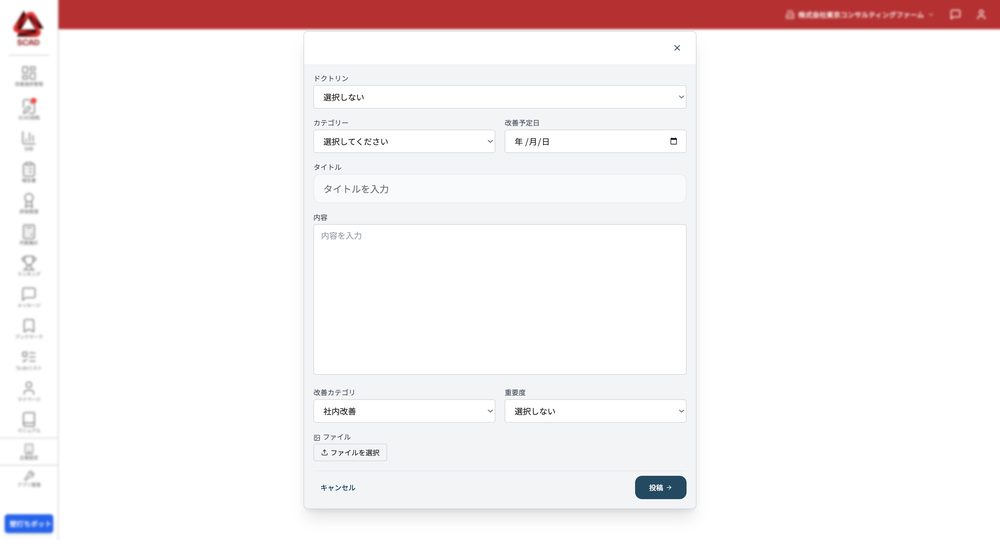Screen dimensions: 1000x540
Task: Open calendar picker for 改善予定日
Action: pyautogui.click(x=673, y=142)
